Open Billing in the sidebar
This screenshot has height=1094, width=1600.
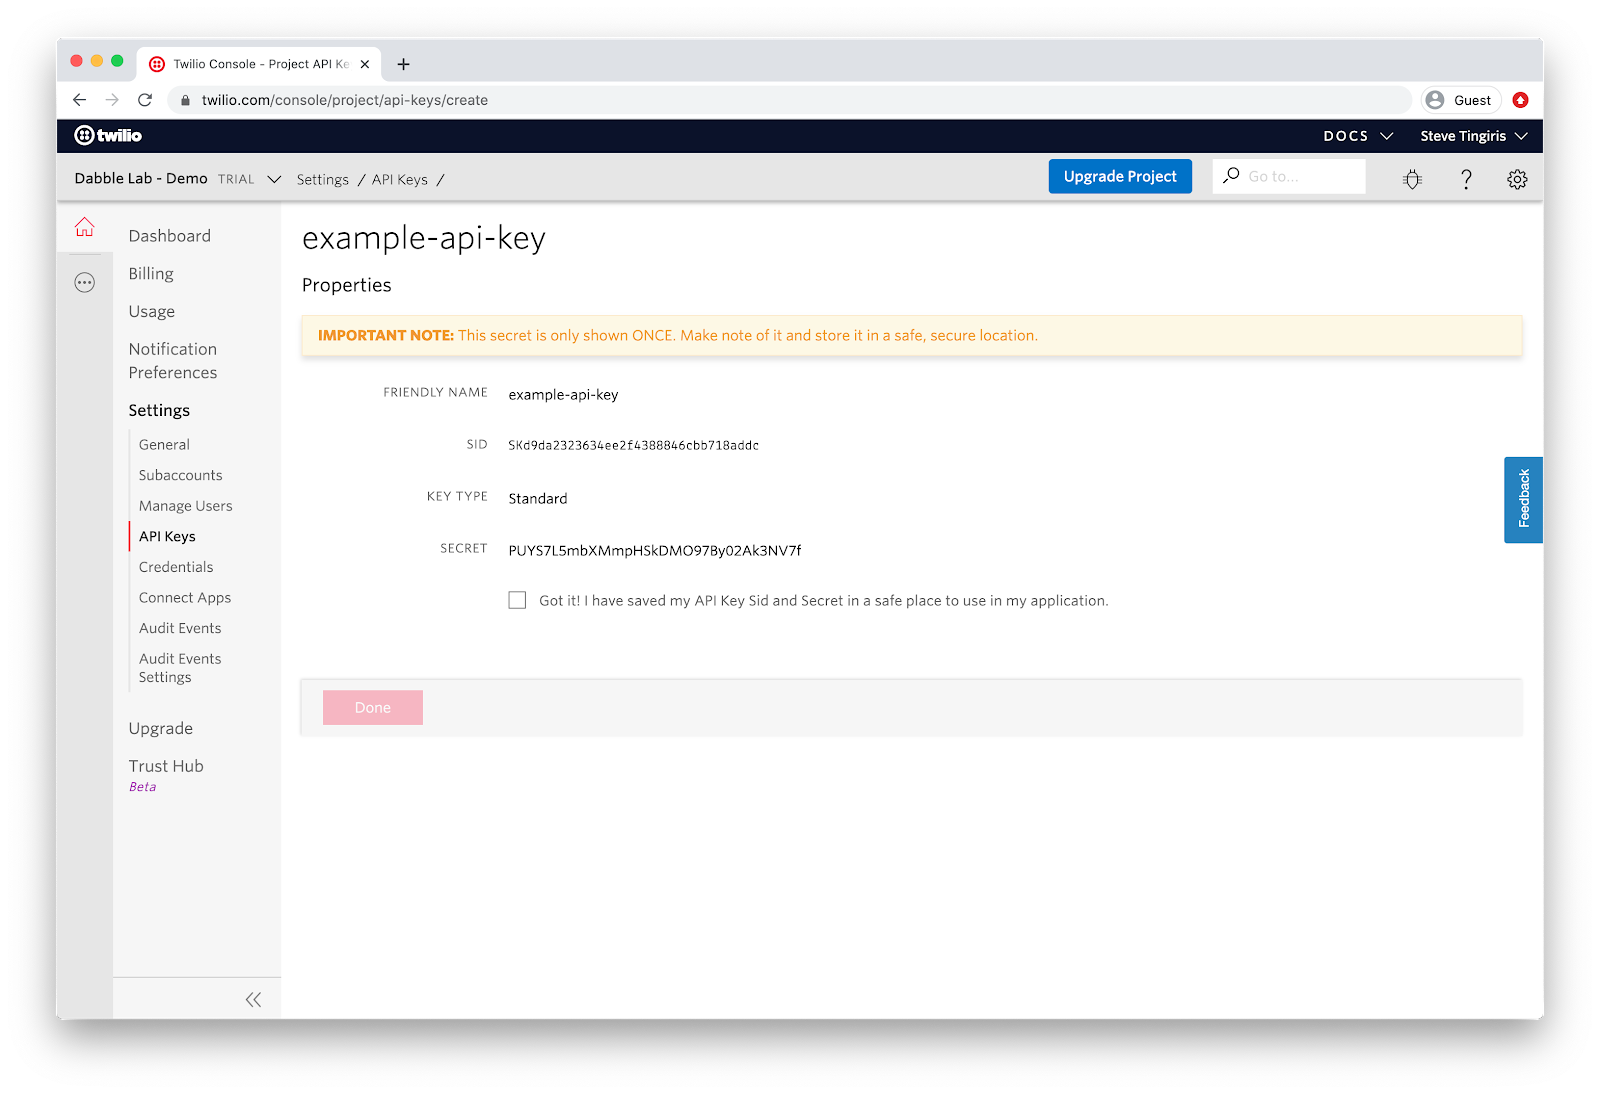coord(151,274)
